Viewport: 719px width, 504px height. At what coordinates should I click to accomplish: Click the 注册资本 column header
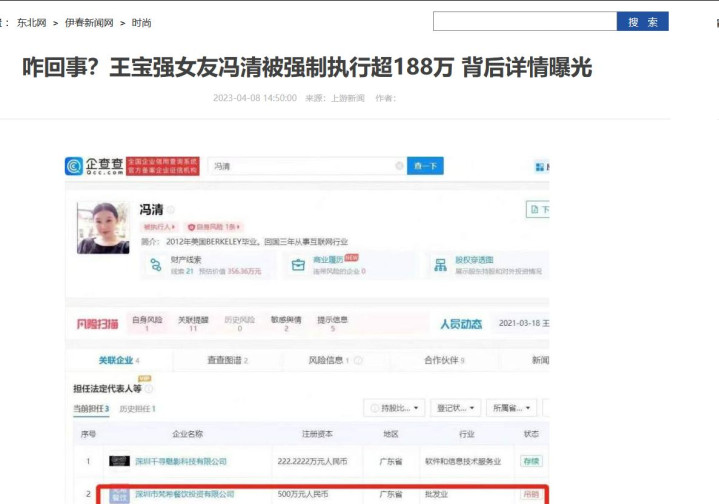(x=317, y=434)
